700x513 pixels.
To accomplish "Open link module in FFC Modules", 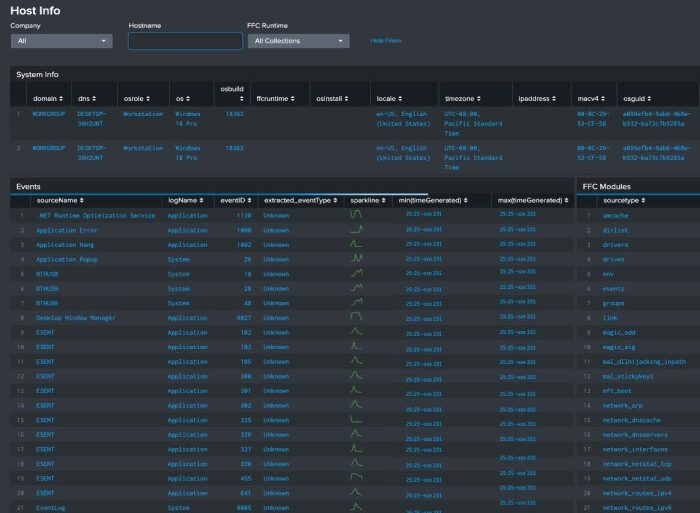I will pyautogui.click(x=610, y=318).
